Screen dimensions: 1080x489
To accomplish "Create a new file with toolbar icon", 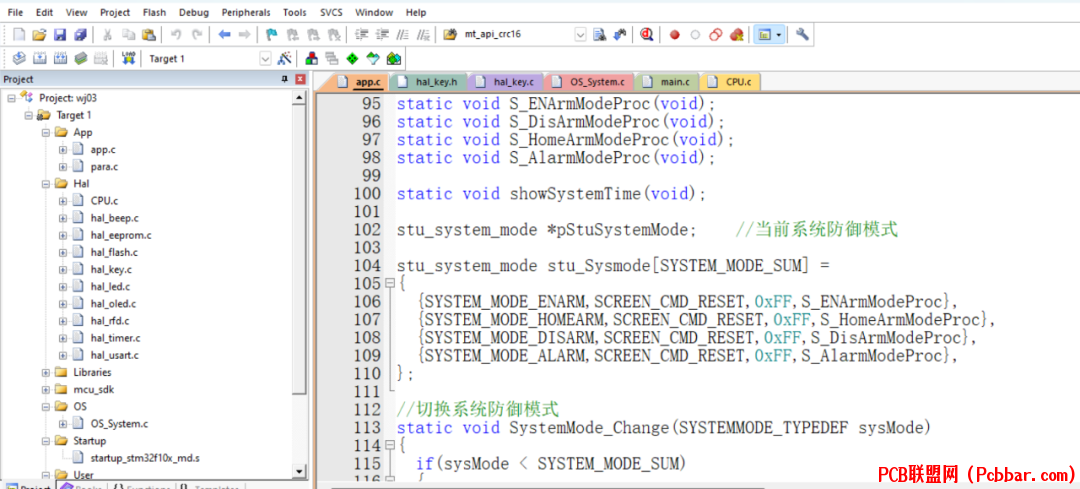I will click(x=19, y=34).
